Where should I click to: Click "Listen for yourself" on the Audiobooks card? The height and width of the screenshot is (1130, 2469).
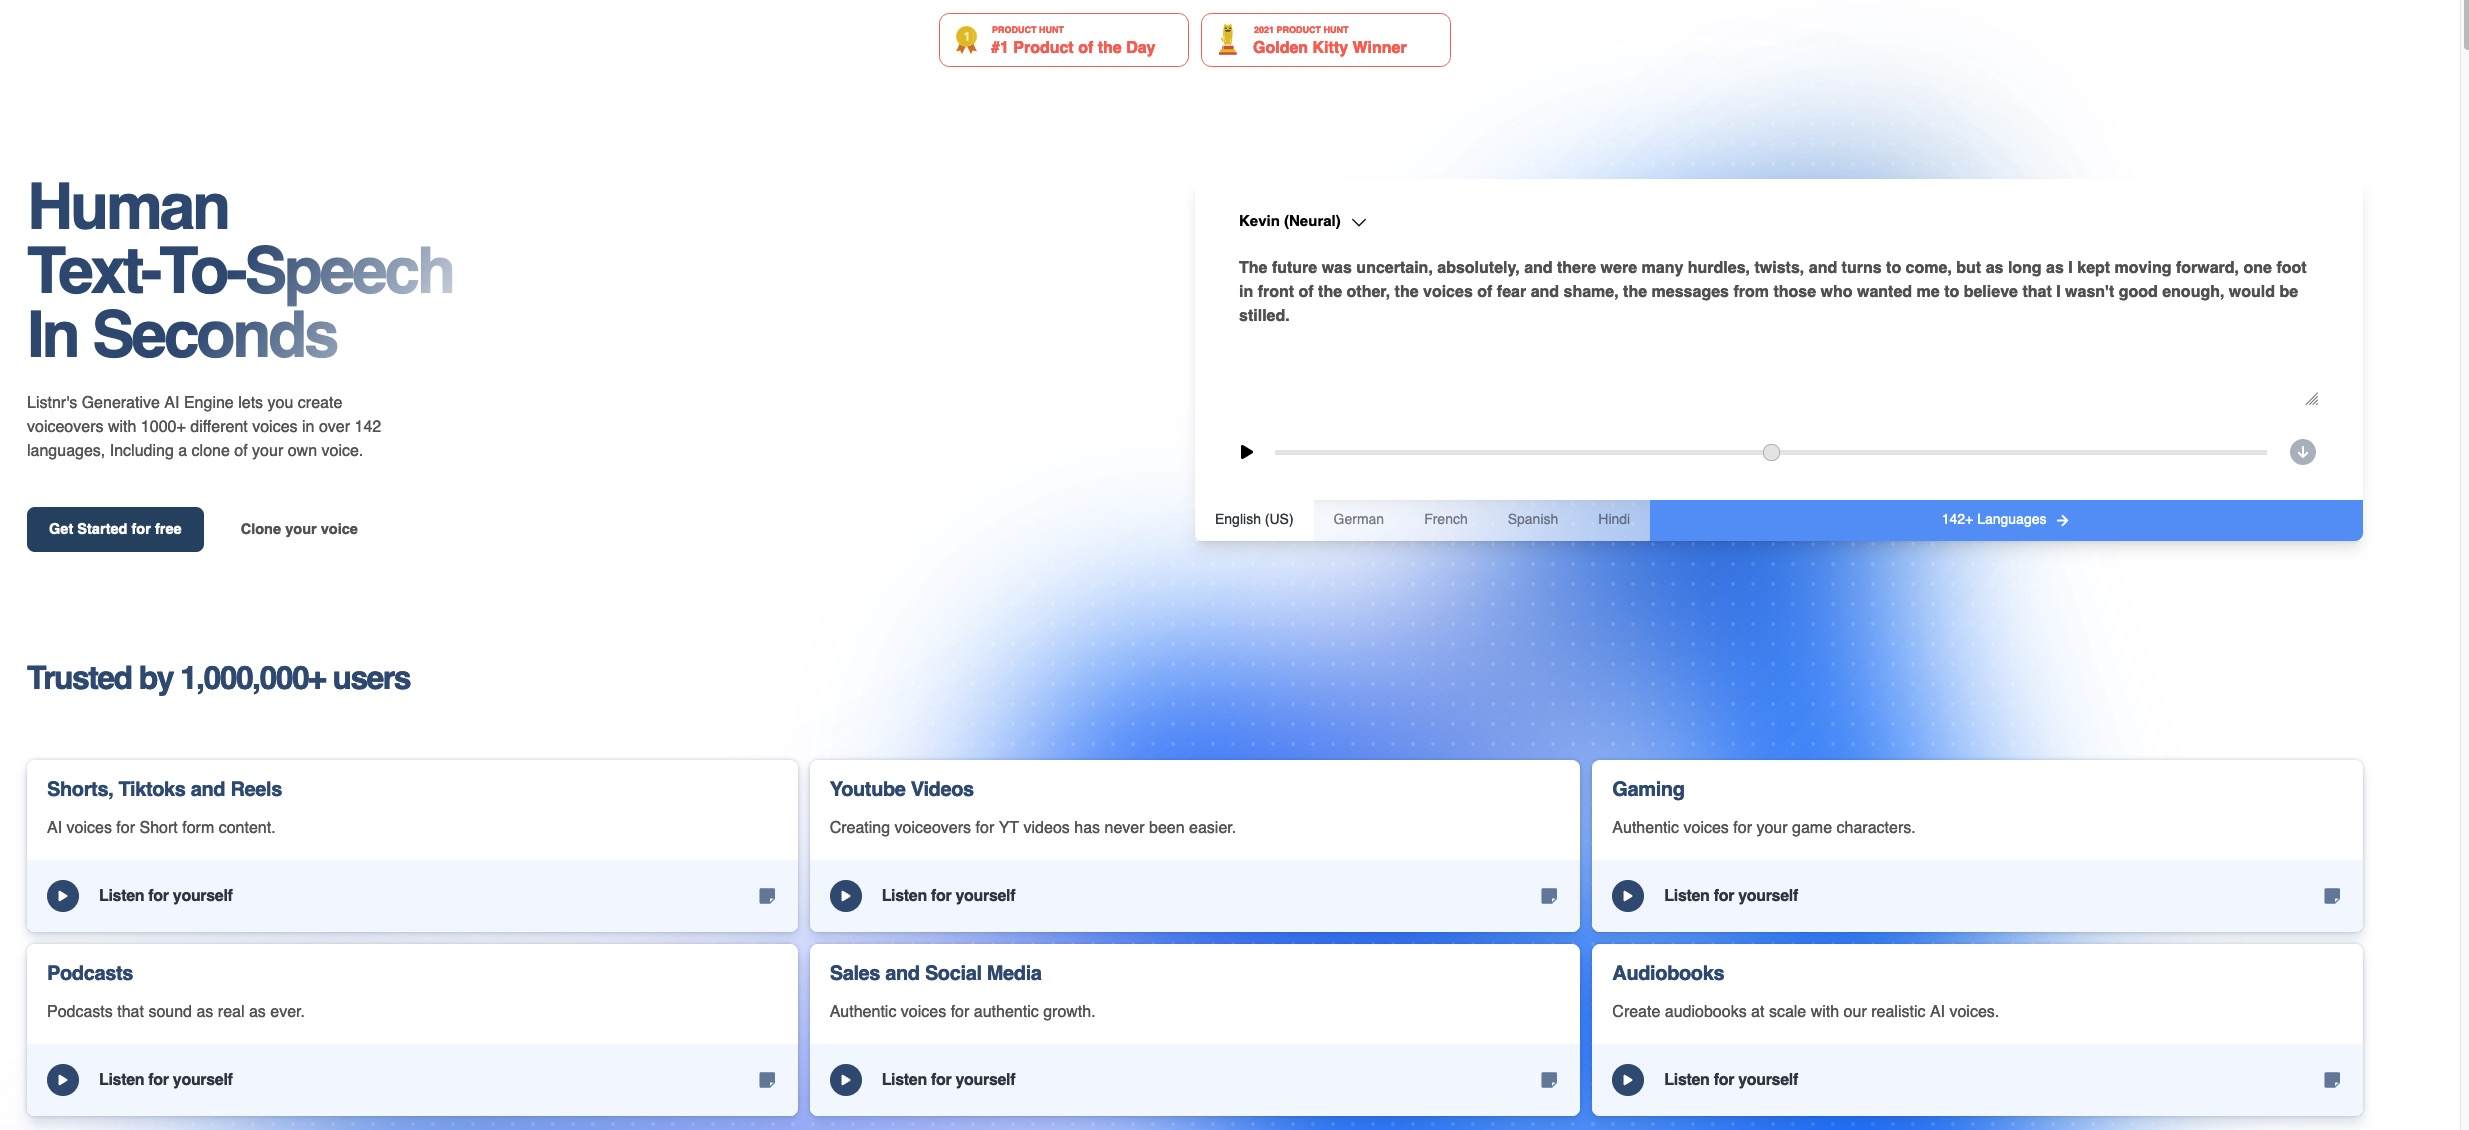1731,1080
